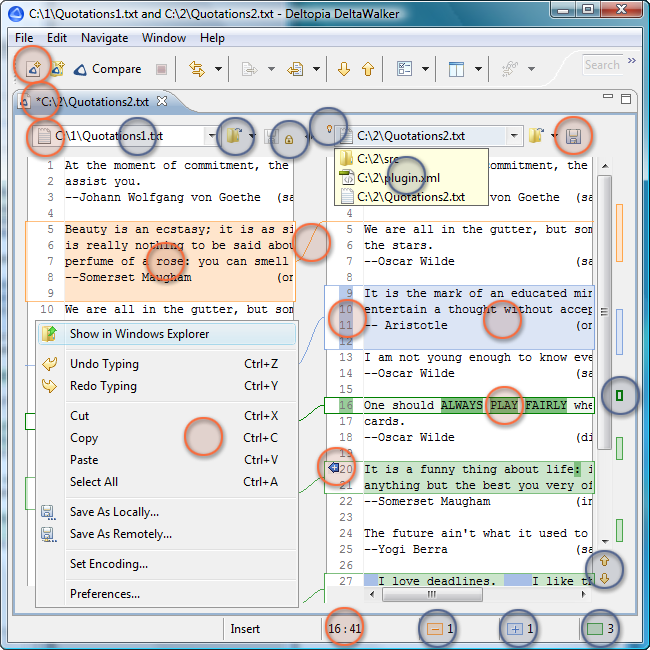Click merge arrow icon at line 20
Viewport: 650px width, 650px height.
(333, 468)
